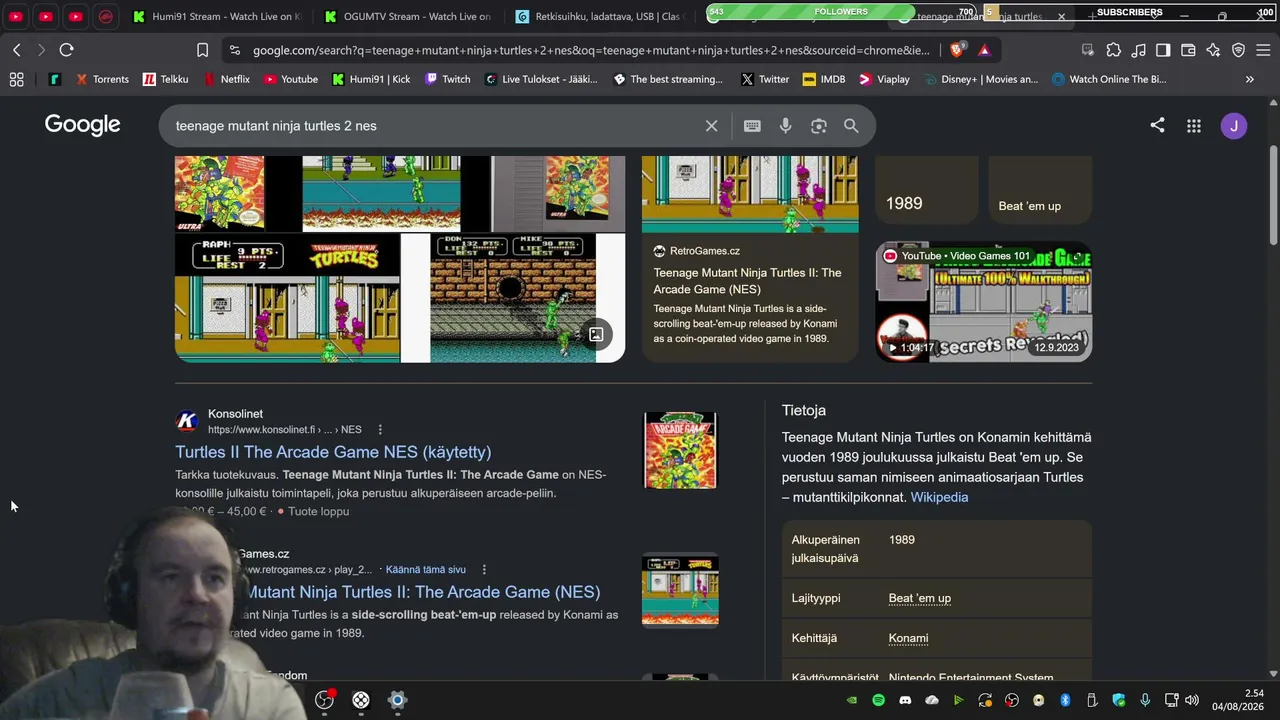
Task: Submit search with magnifier icon
Action: coord(851,126)
